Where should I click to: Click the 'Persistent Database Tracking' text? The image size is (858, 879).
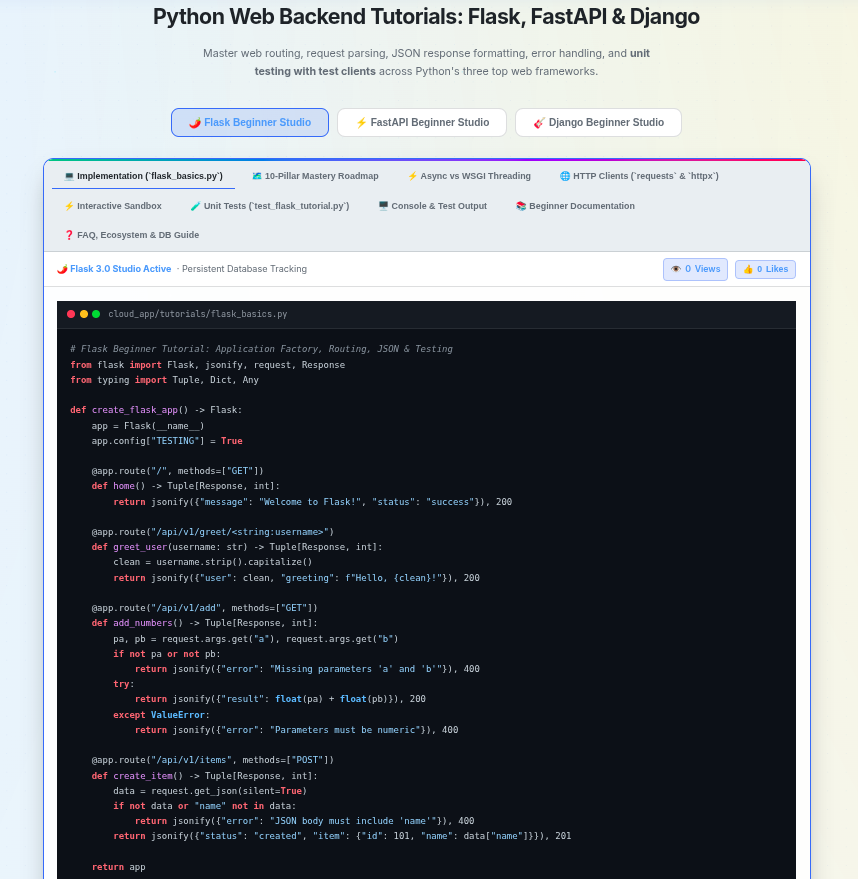pyautogui.click(x=244, y=269)
